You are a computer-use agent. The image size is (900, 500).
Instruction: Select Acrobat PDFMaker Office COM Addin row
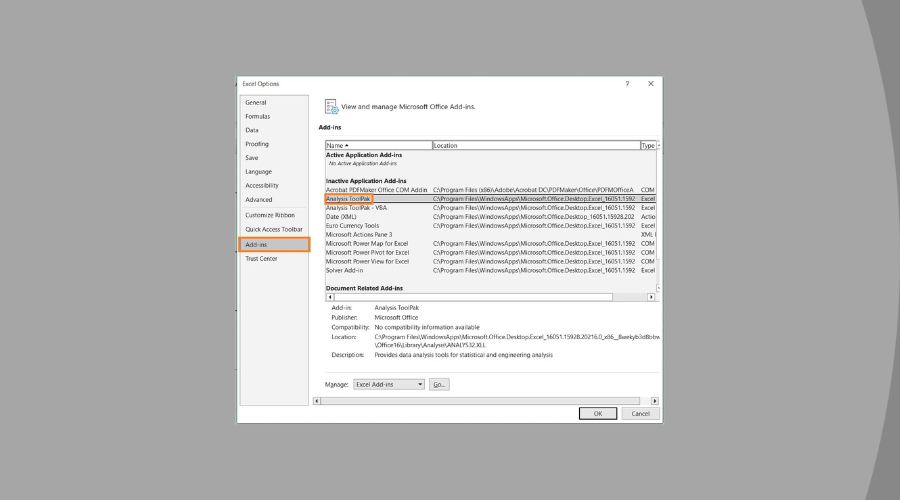[490, 189]
